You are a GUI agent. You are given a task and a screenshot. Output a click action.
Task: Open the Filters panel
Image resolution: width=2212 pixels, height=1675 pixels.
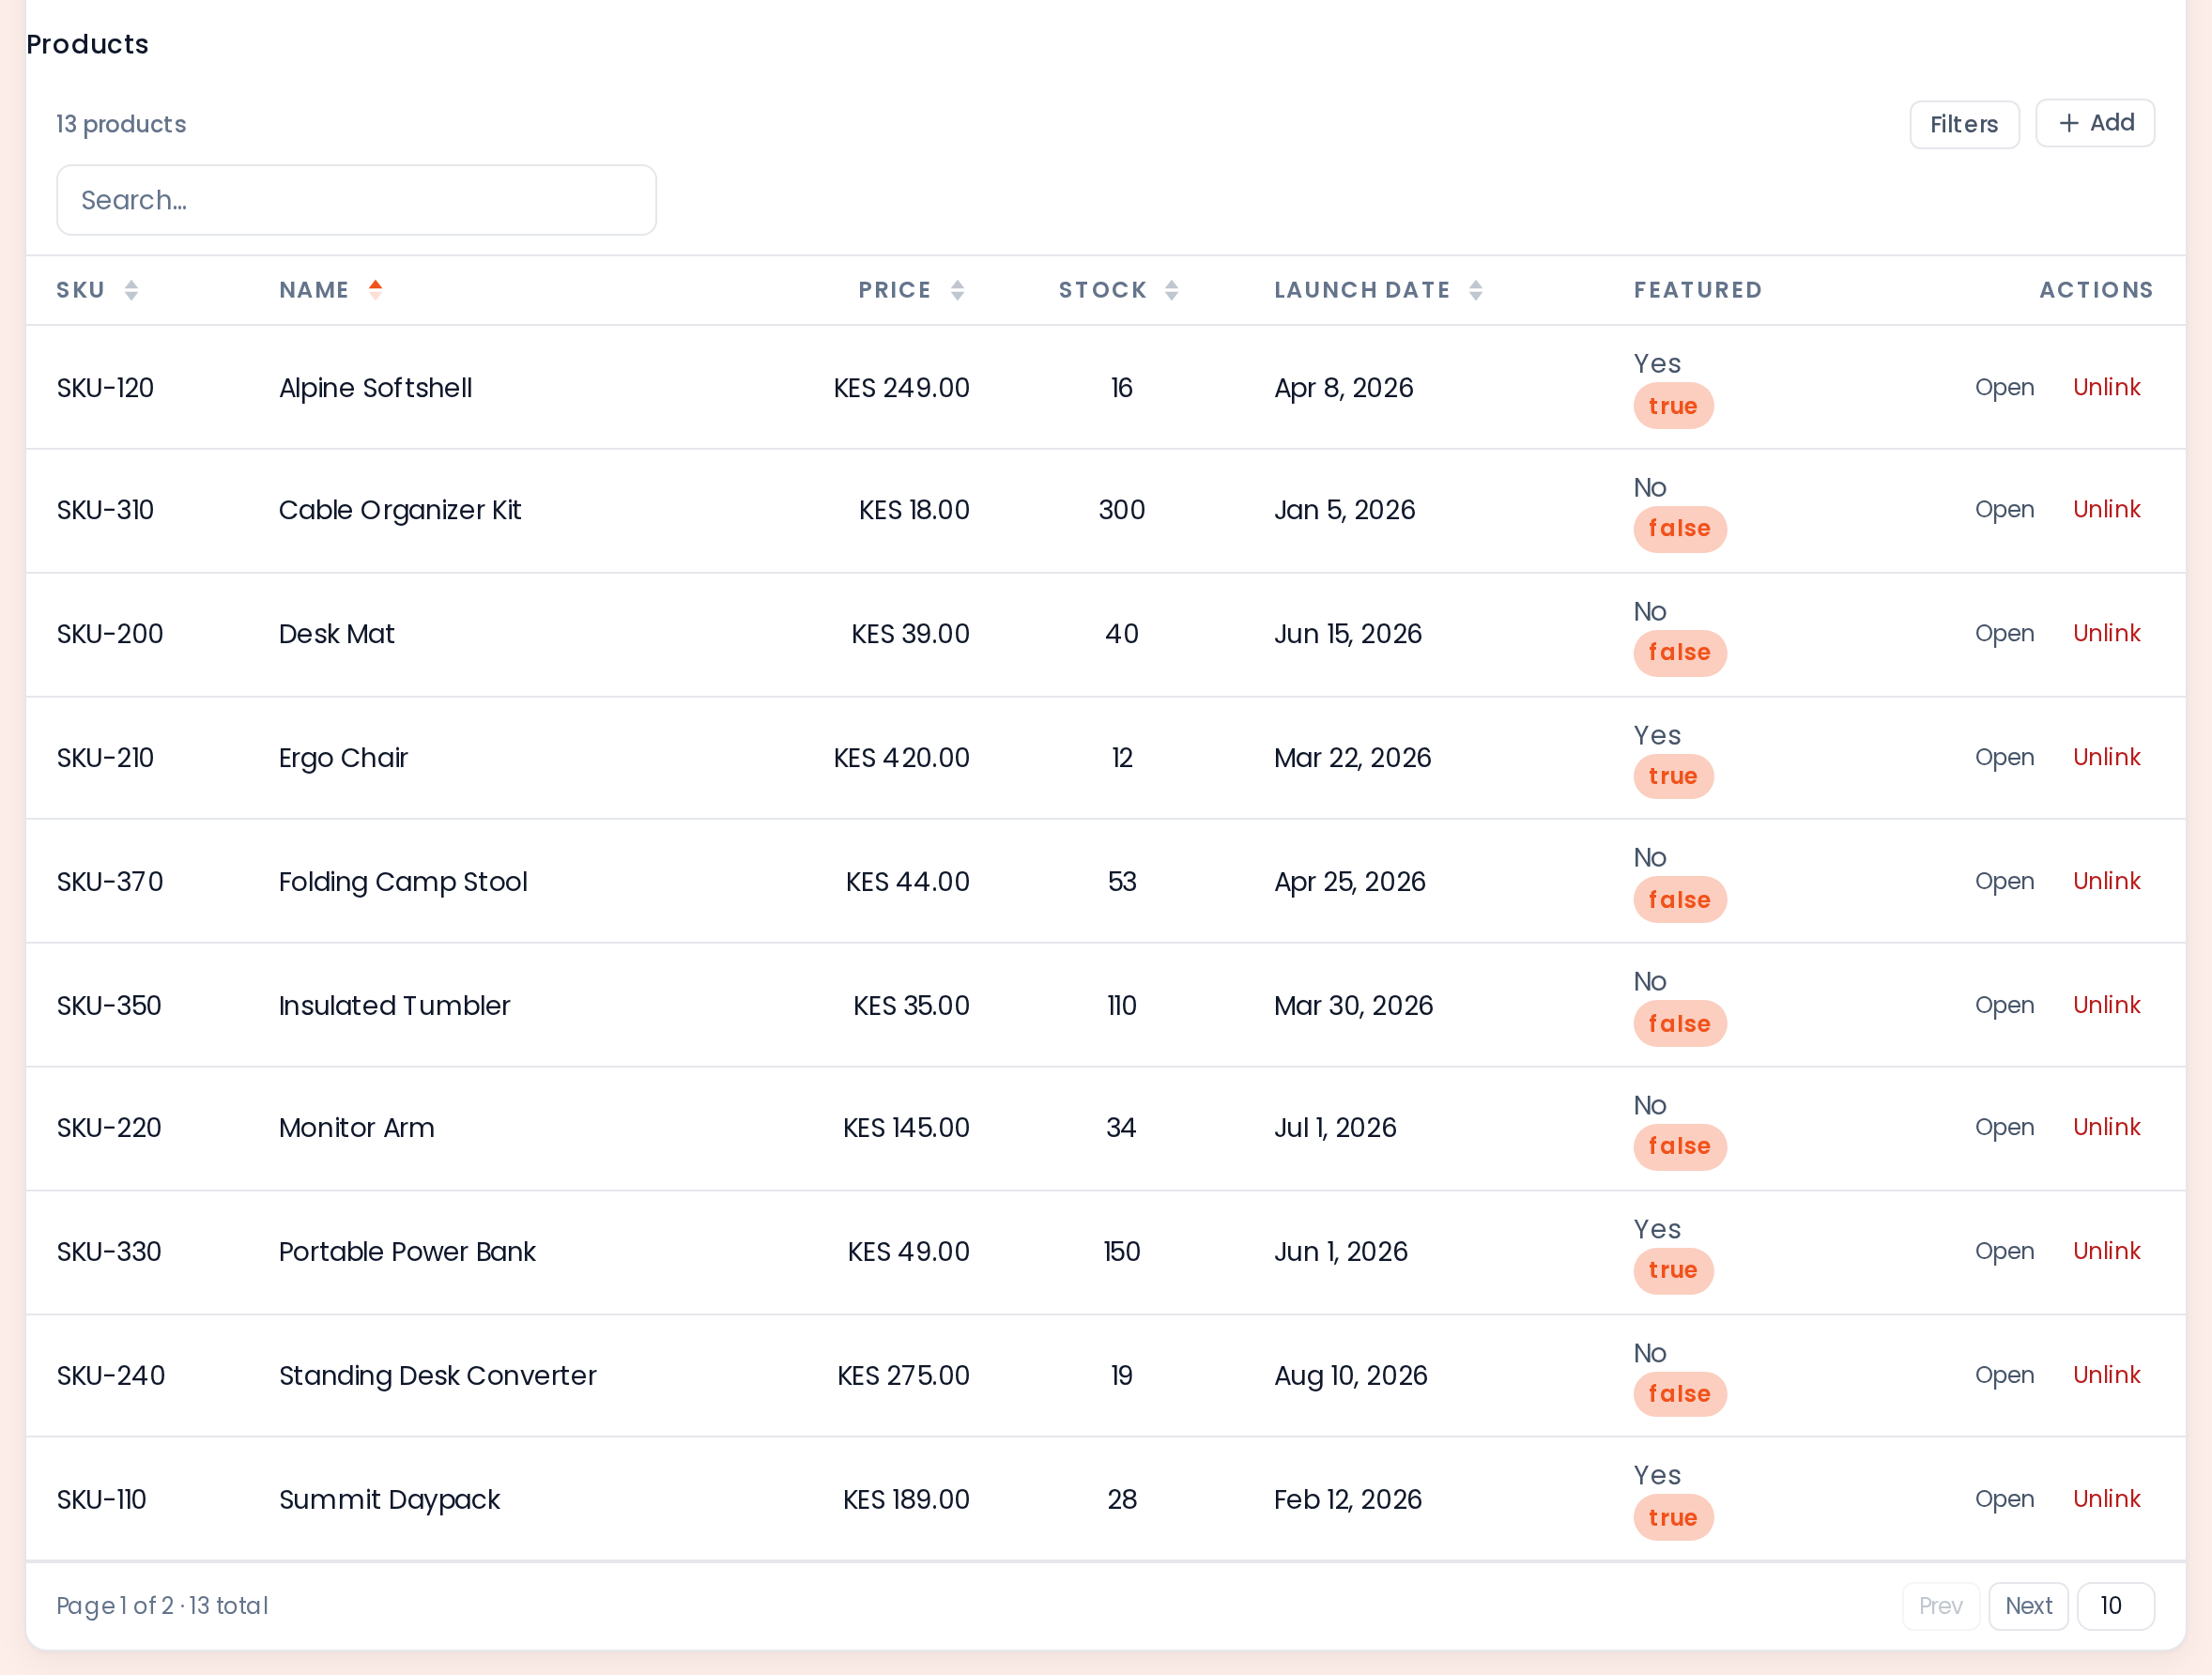coord(1964,124)
